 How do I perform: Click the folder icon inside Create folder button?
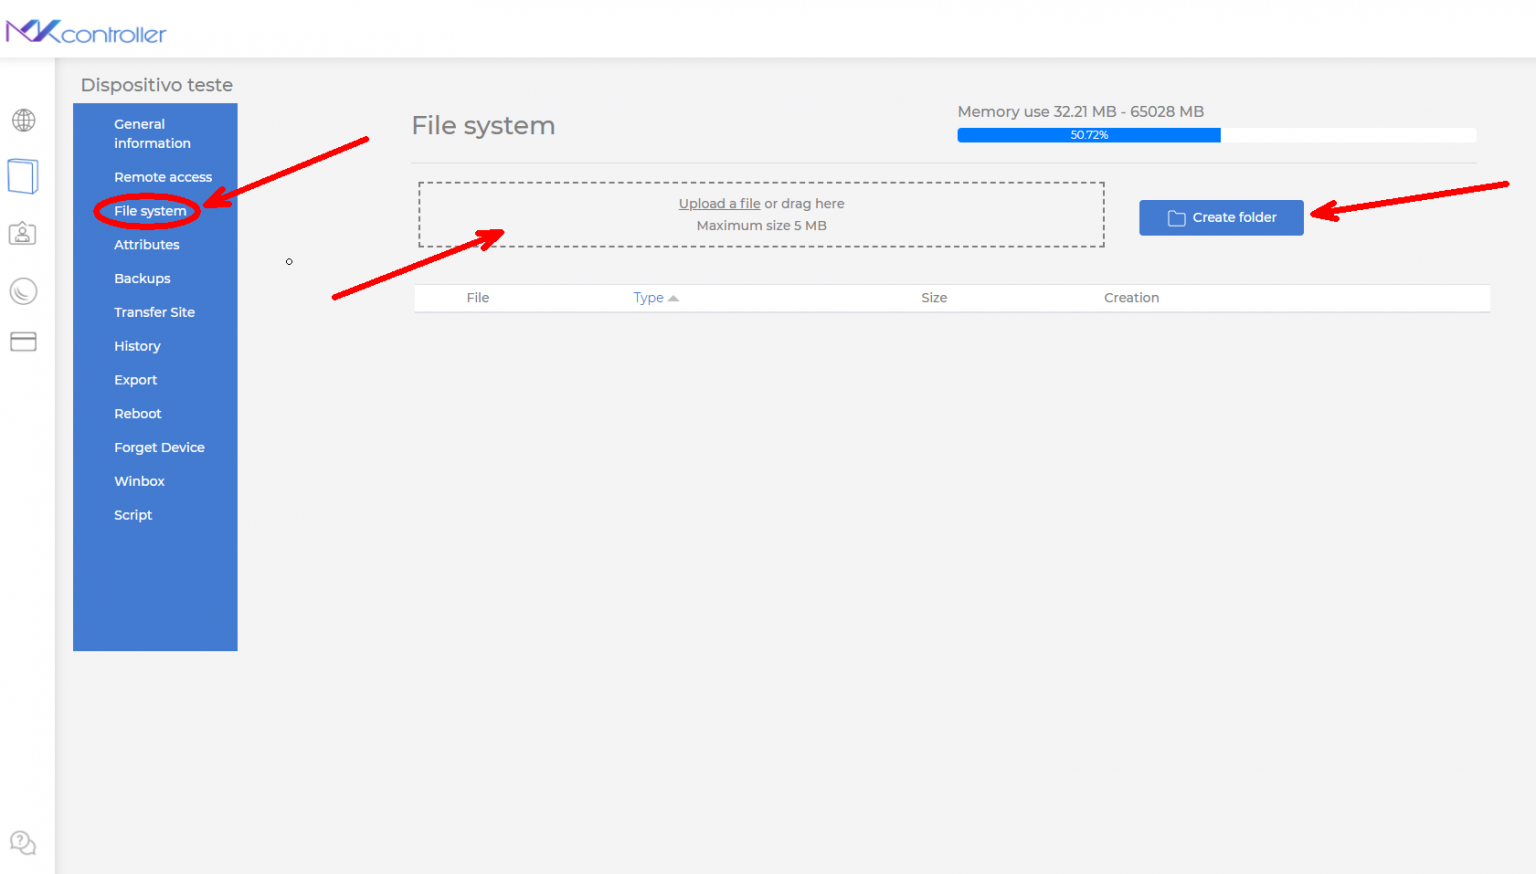(x=1176, y=217)
